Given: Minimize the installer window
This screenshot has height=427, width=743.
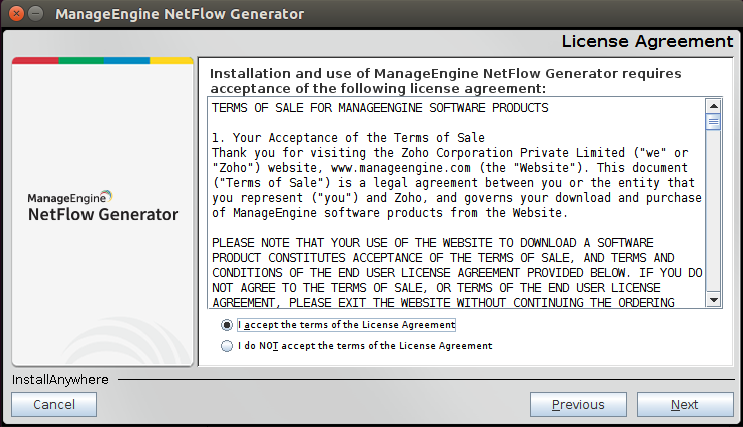Looking at the screenshot, I should tap(33, 15).
